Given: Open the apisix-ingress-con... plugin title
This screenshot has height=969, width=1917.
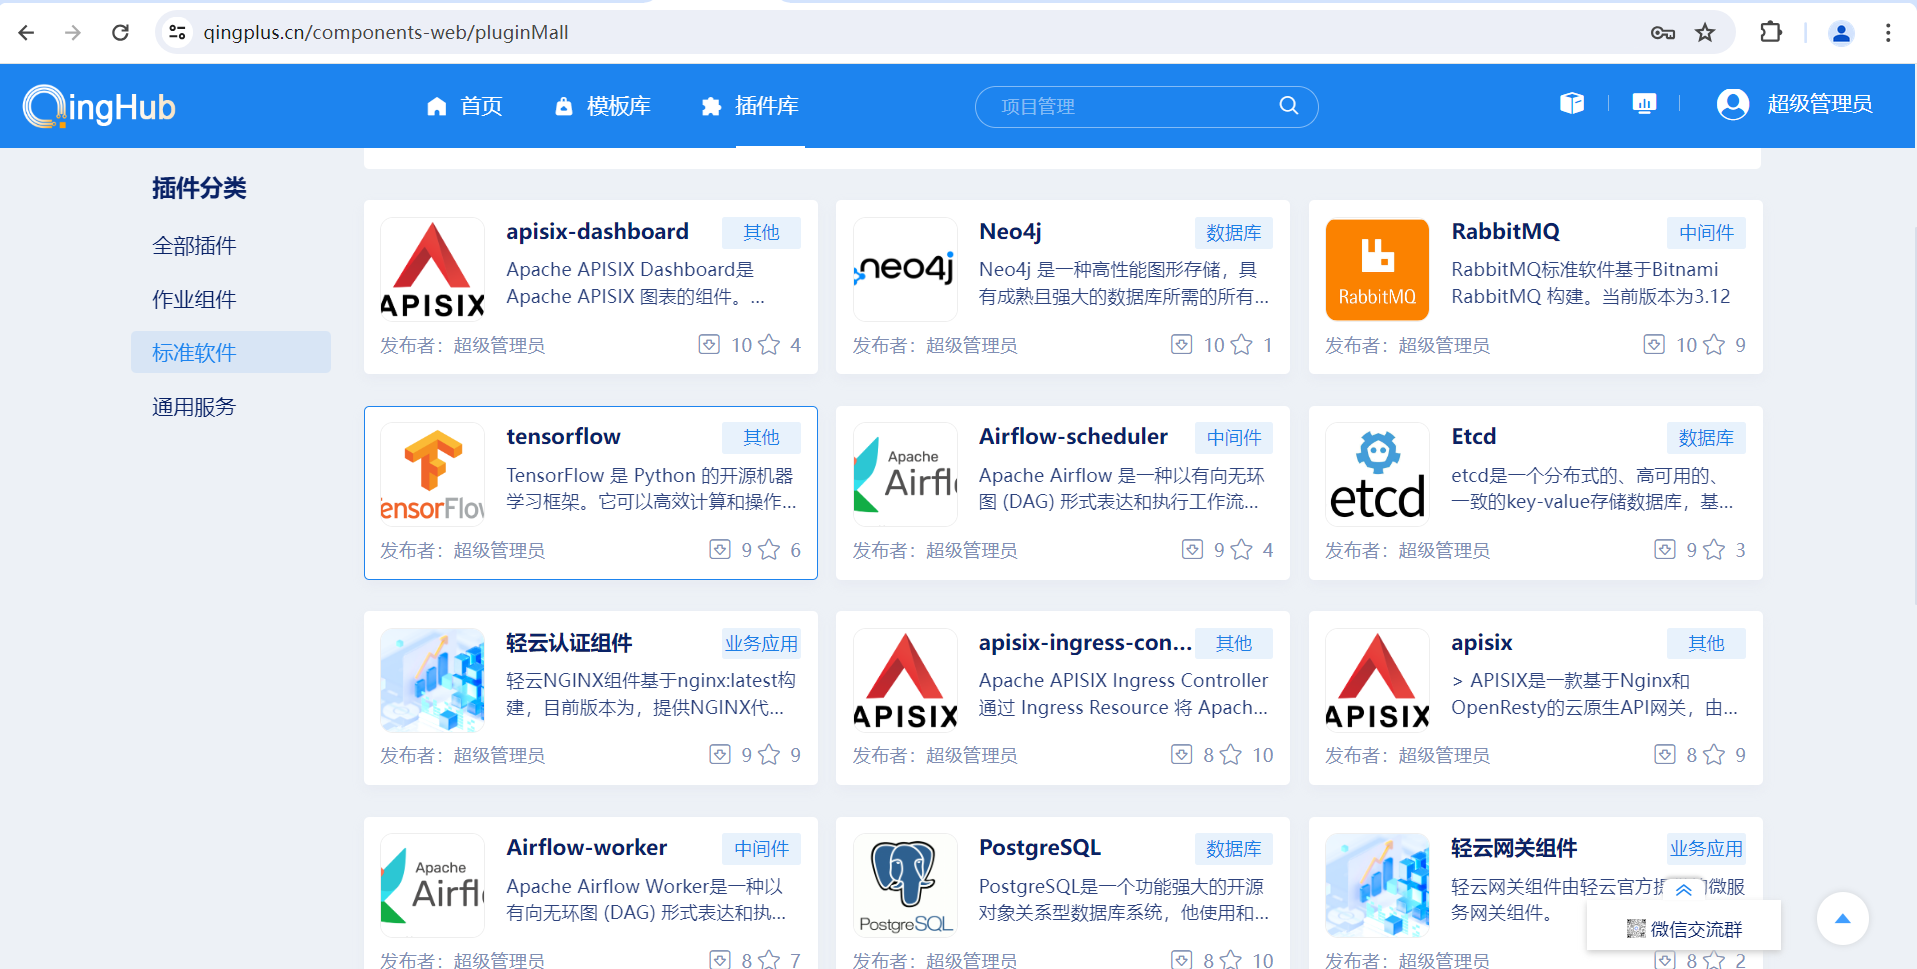Looking at the screenshot, I should (x=1085, y=643).
